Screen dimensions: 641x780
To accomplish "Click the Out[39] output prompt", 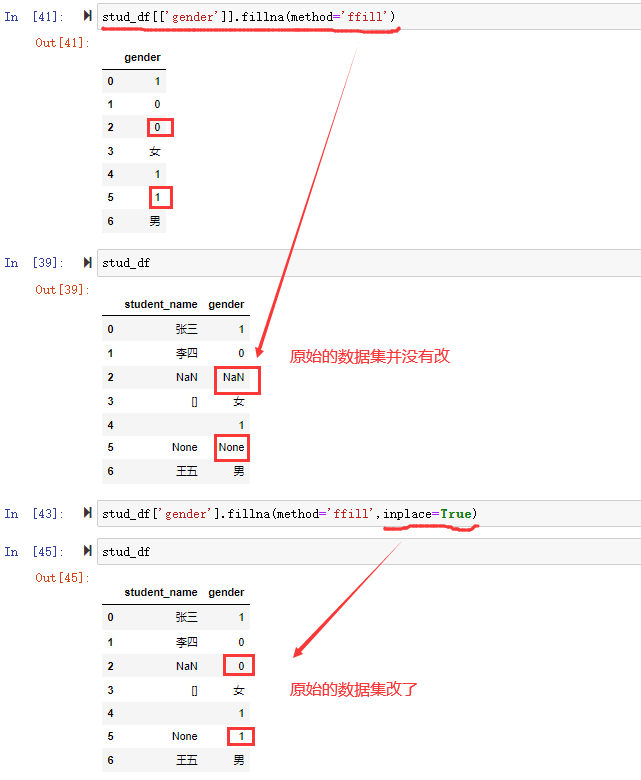I will coord(61,290).
